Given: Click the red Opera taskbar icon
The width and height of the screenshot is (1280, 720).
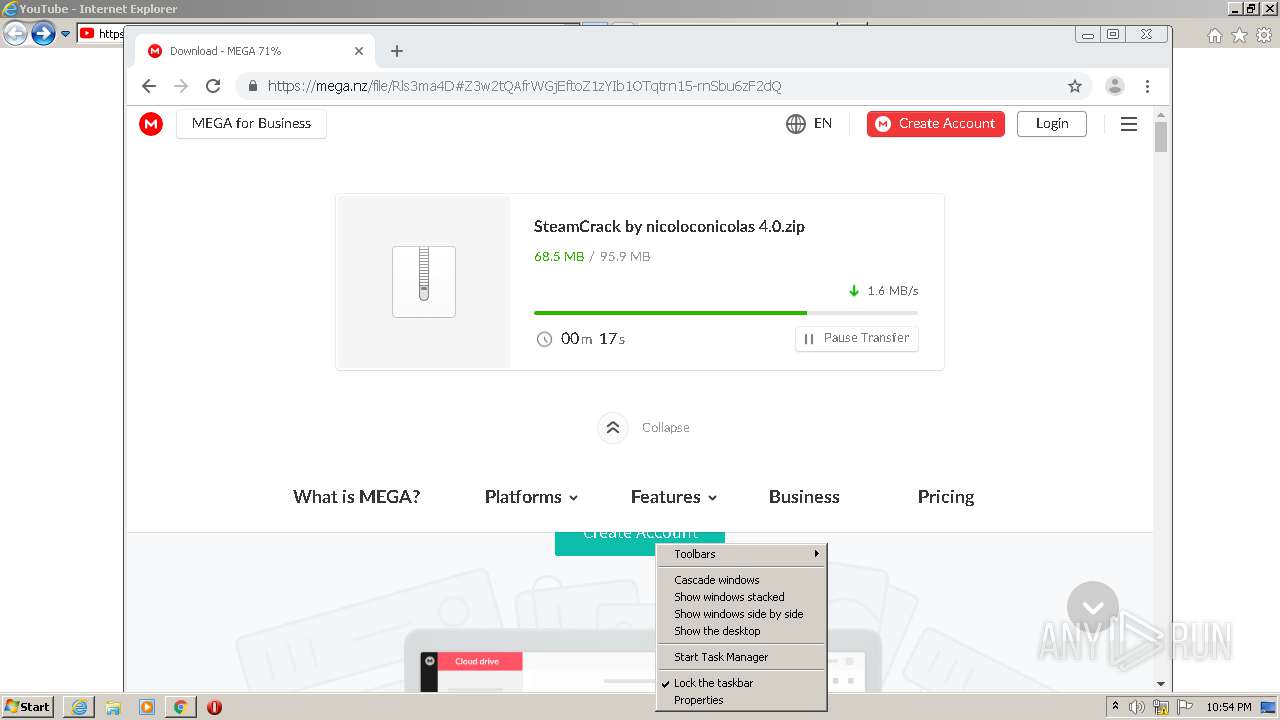Looking at the screenshot, I should point(214,707).
